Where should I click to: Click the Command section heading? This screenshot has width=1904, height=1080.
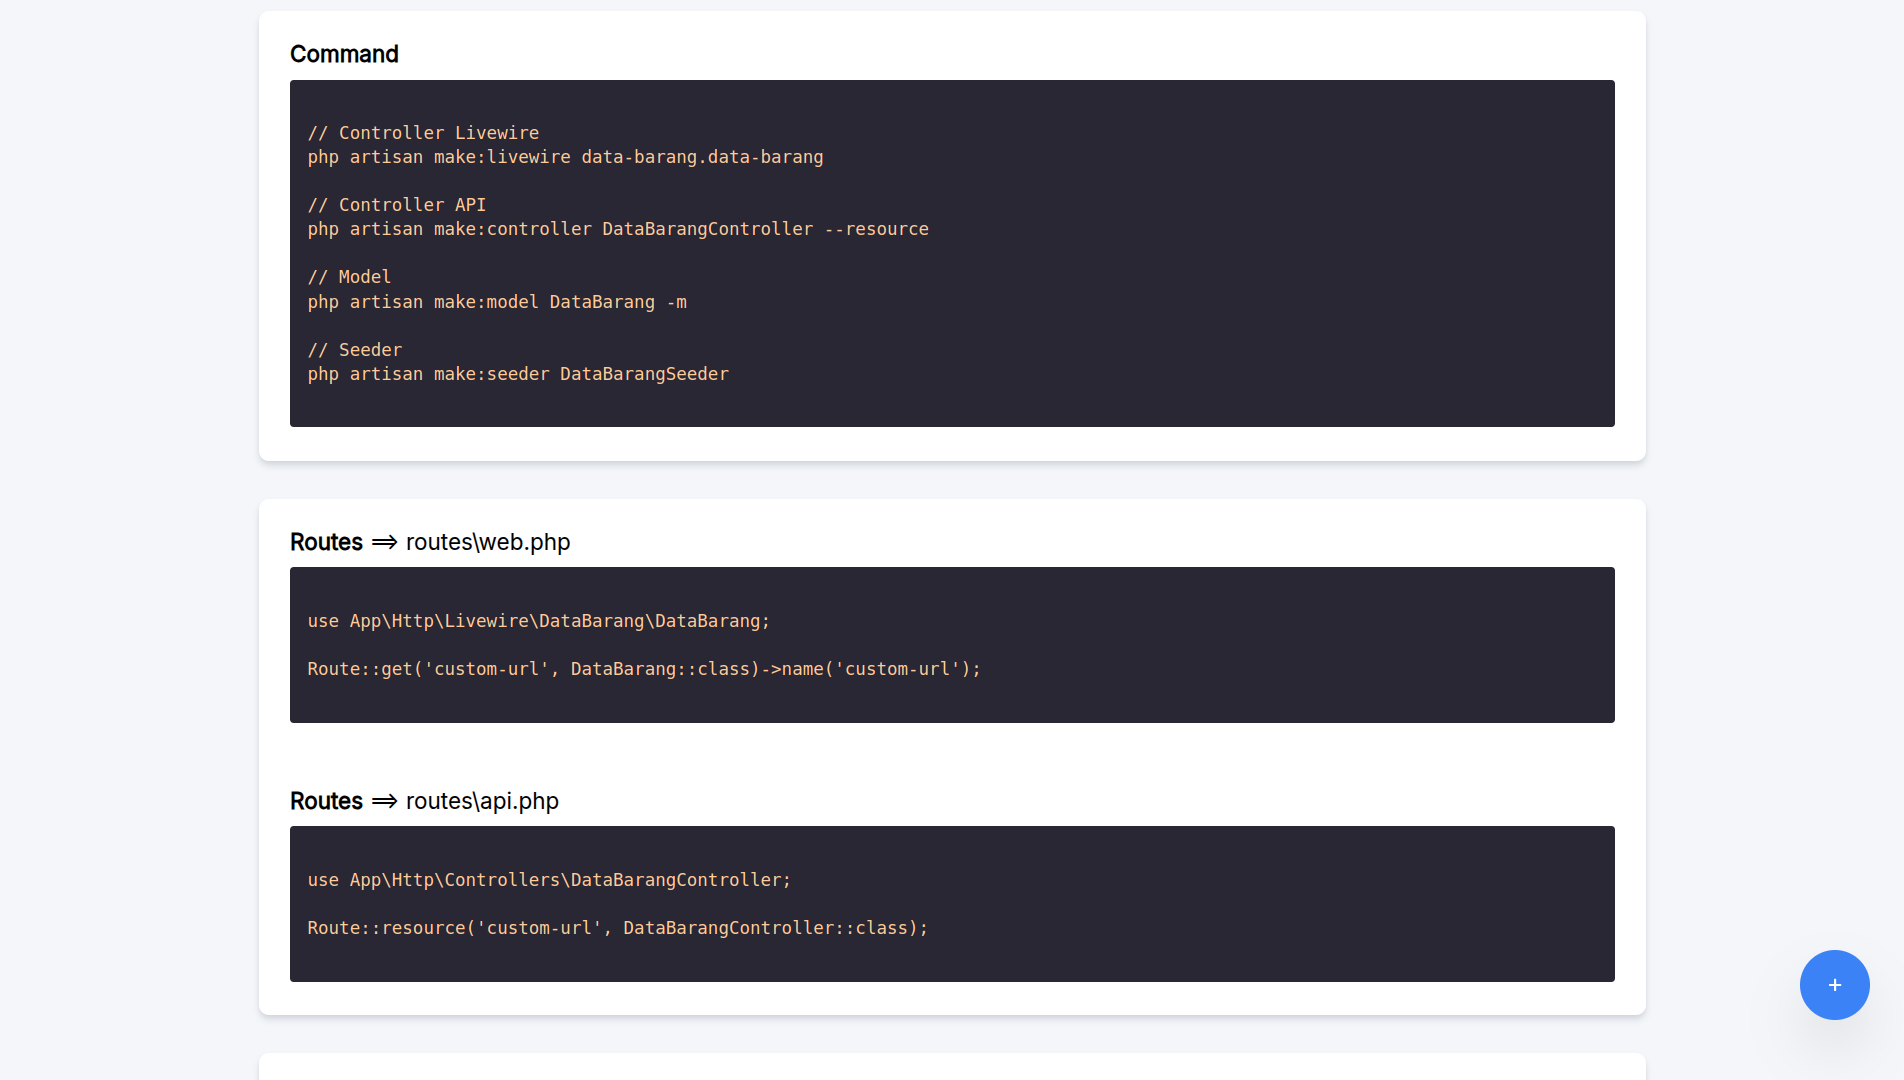pos(344,54)
